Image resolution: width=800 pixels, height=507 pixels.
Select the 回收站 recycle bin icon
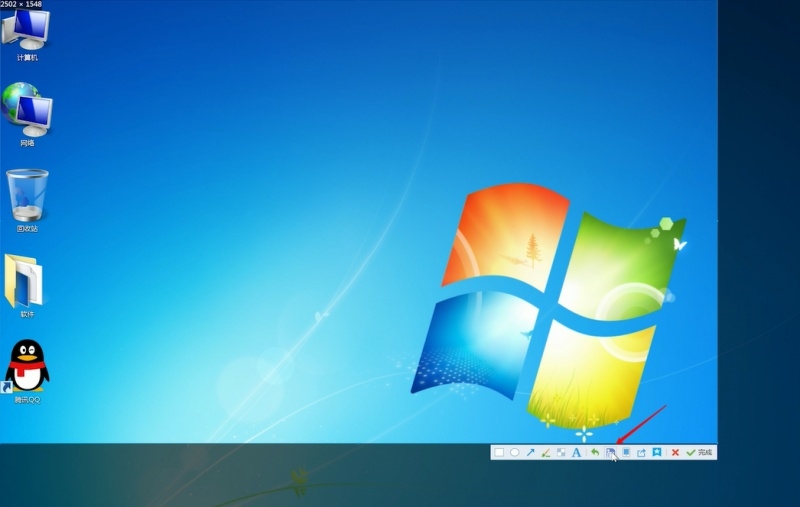point(27,200)
